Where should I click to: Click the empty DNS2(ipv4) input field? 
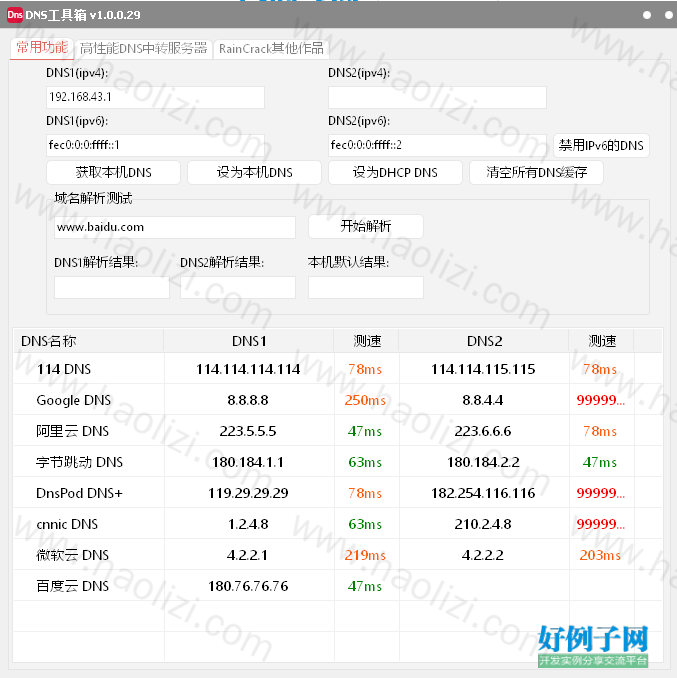(x=437, y=97)
